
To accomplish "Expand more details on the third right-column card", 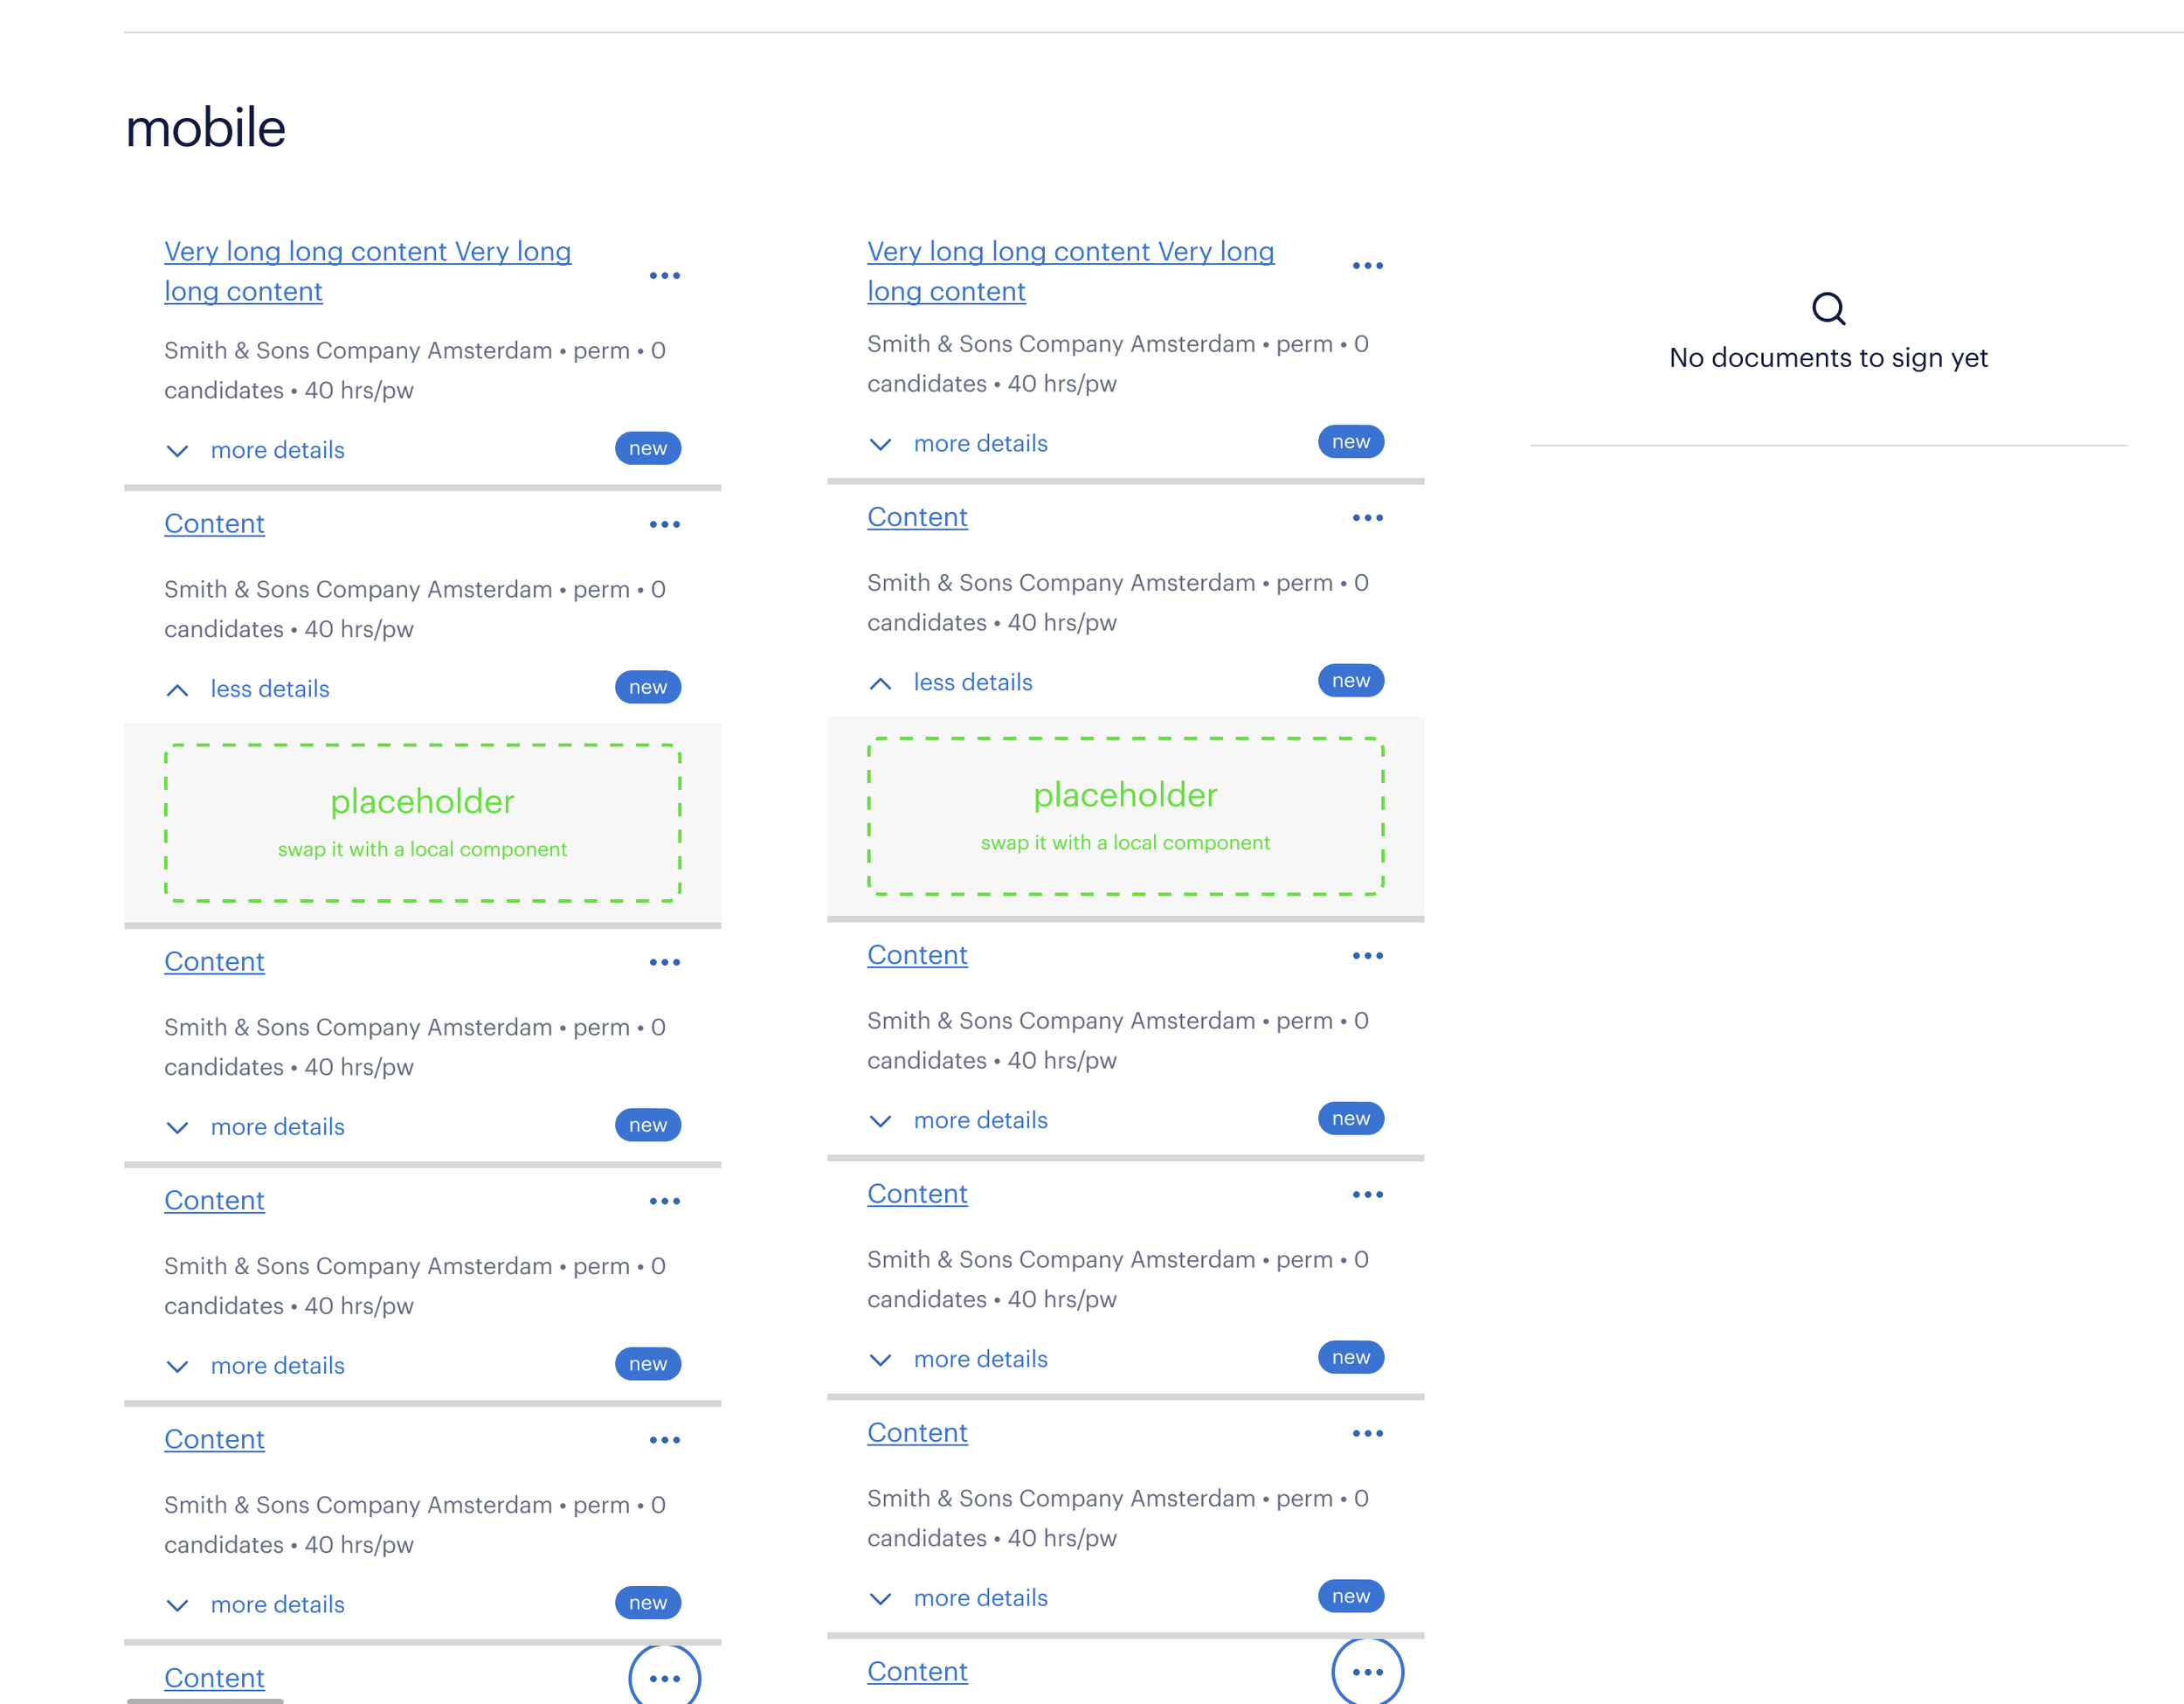I will point(980,1120).
